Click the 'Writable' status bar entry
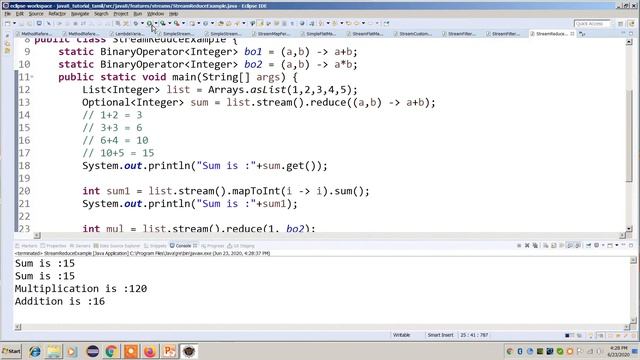The height and width of the screenshot is (360, 640). point(401,335)
